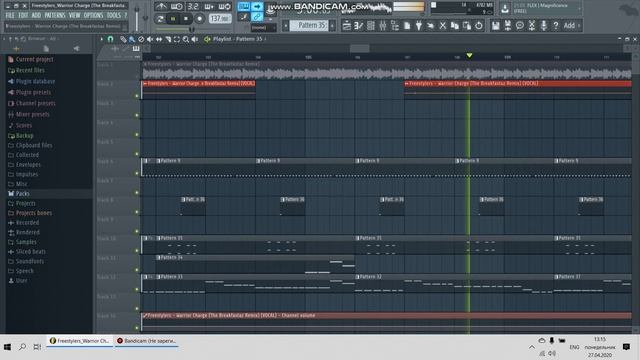The image size is (640, 360).
Task: Click the tempo 137 field
Action: (220, 19)
